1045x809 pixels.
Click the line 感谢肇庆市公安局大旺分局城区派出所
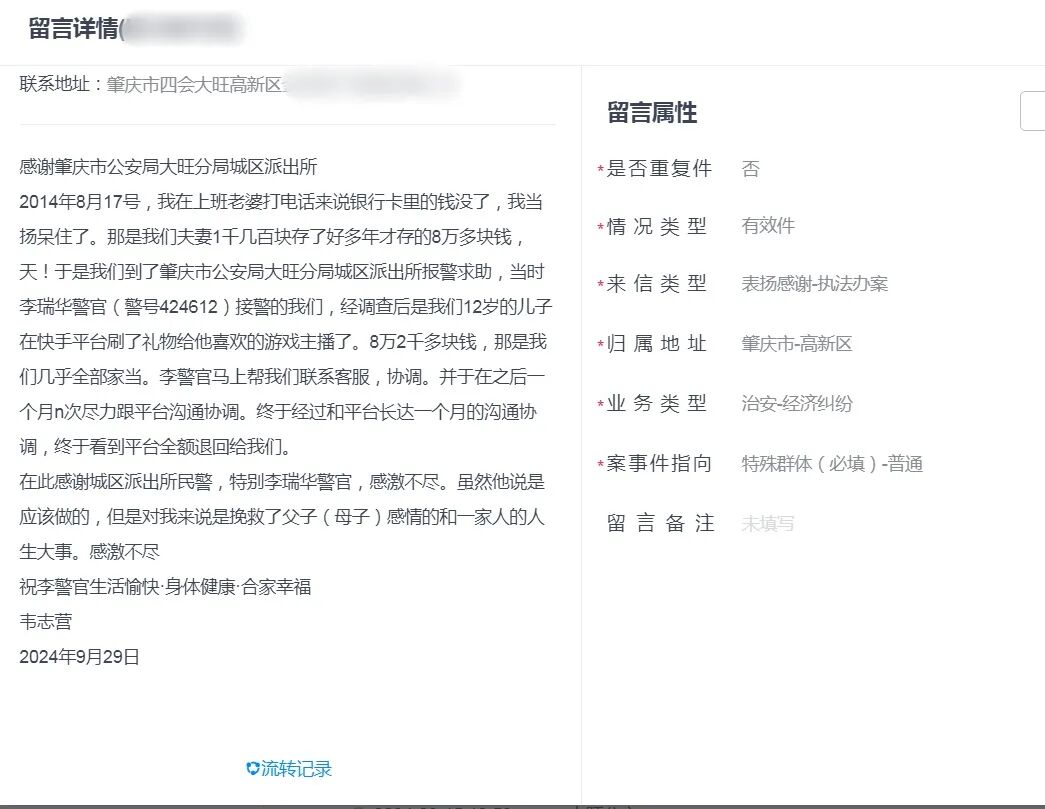pyautogui.click(x=169, y=167)
